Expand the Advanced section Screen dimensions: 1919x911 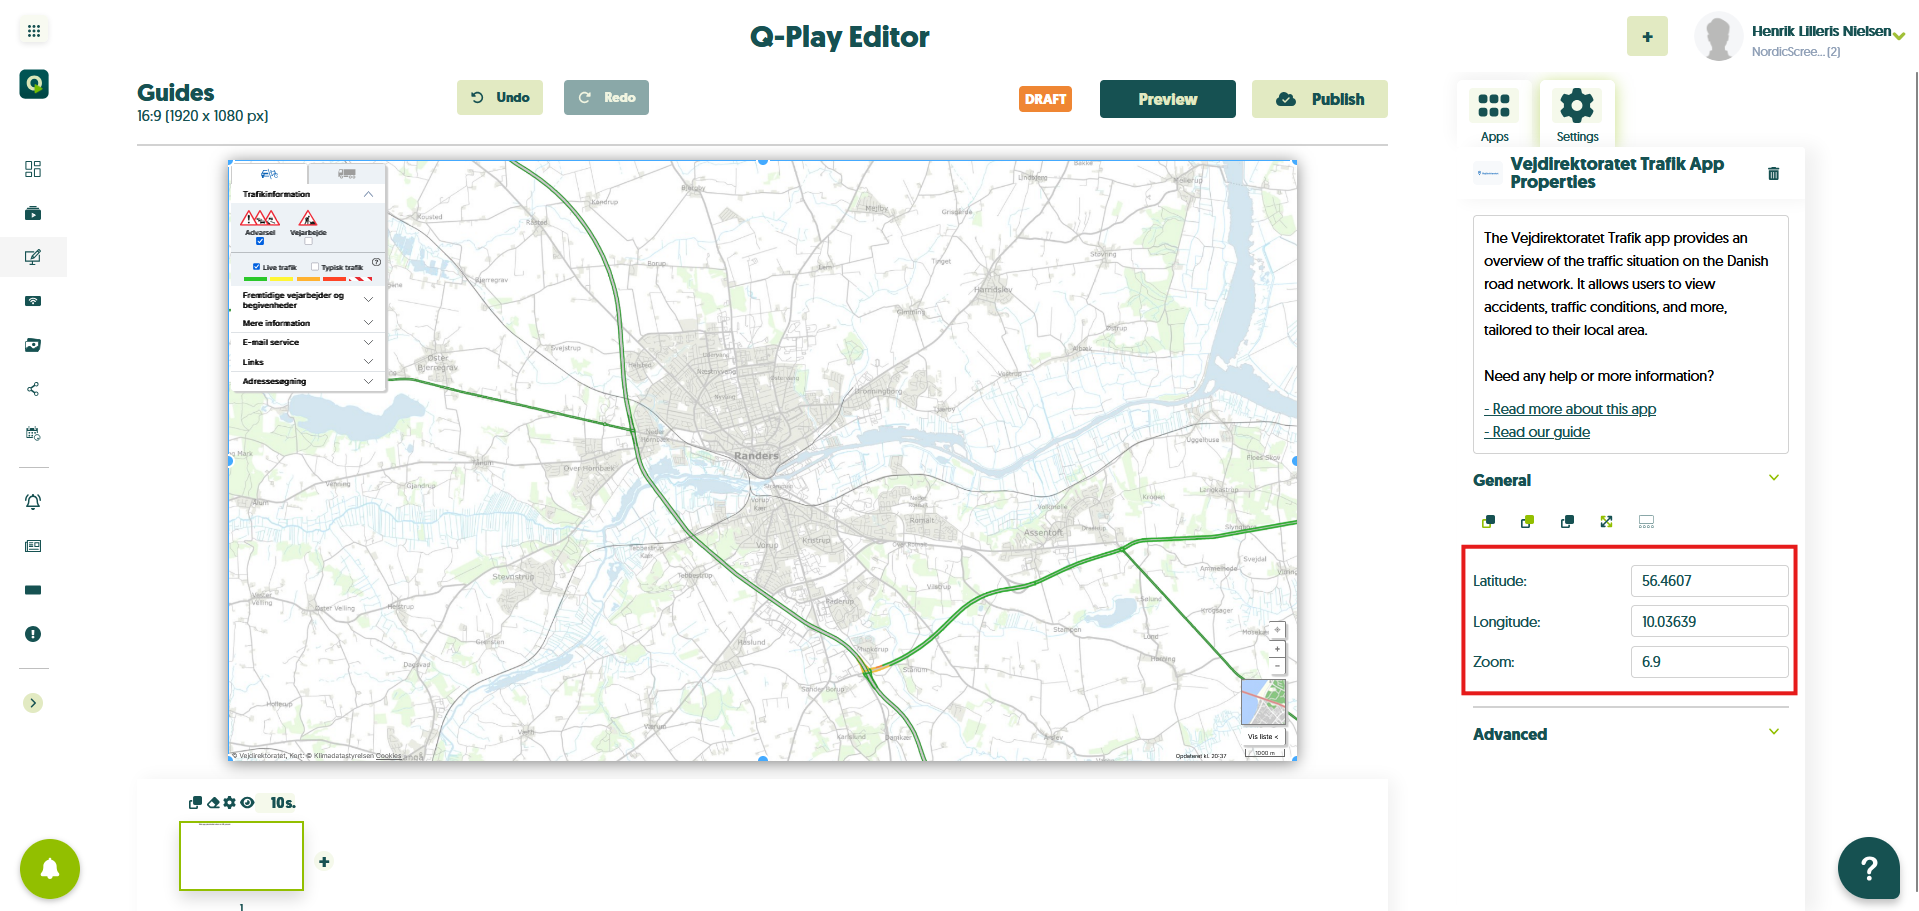1773,733
